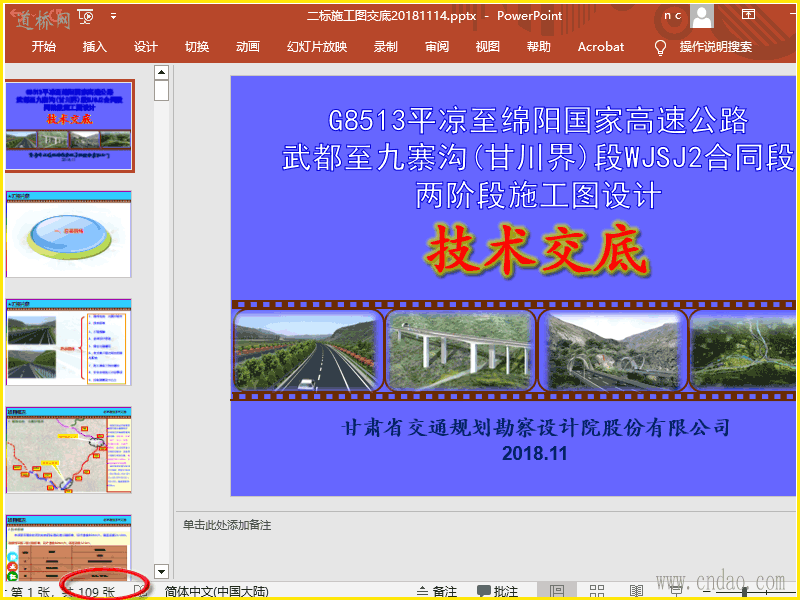Switch to the 切换 ribbon tab
The height and width of the screenshot is (600, 800).
[197, 47]
